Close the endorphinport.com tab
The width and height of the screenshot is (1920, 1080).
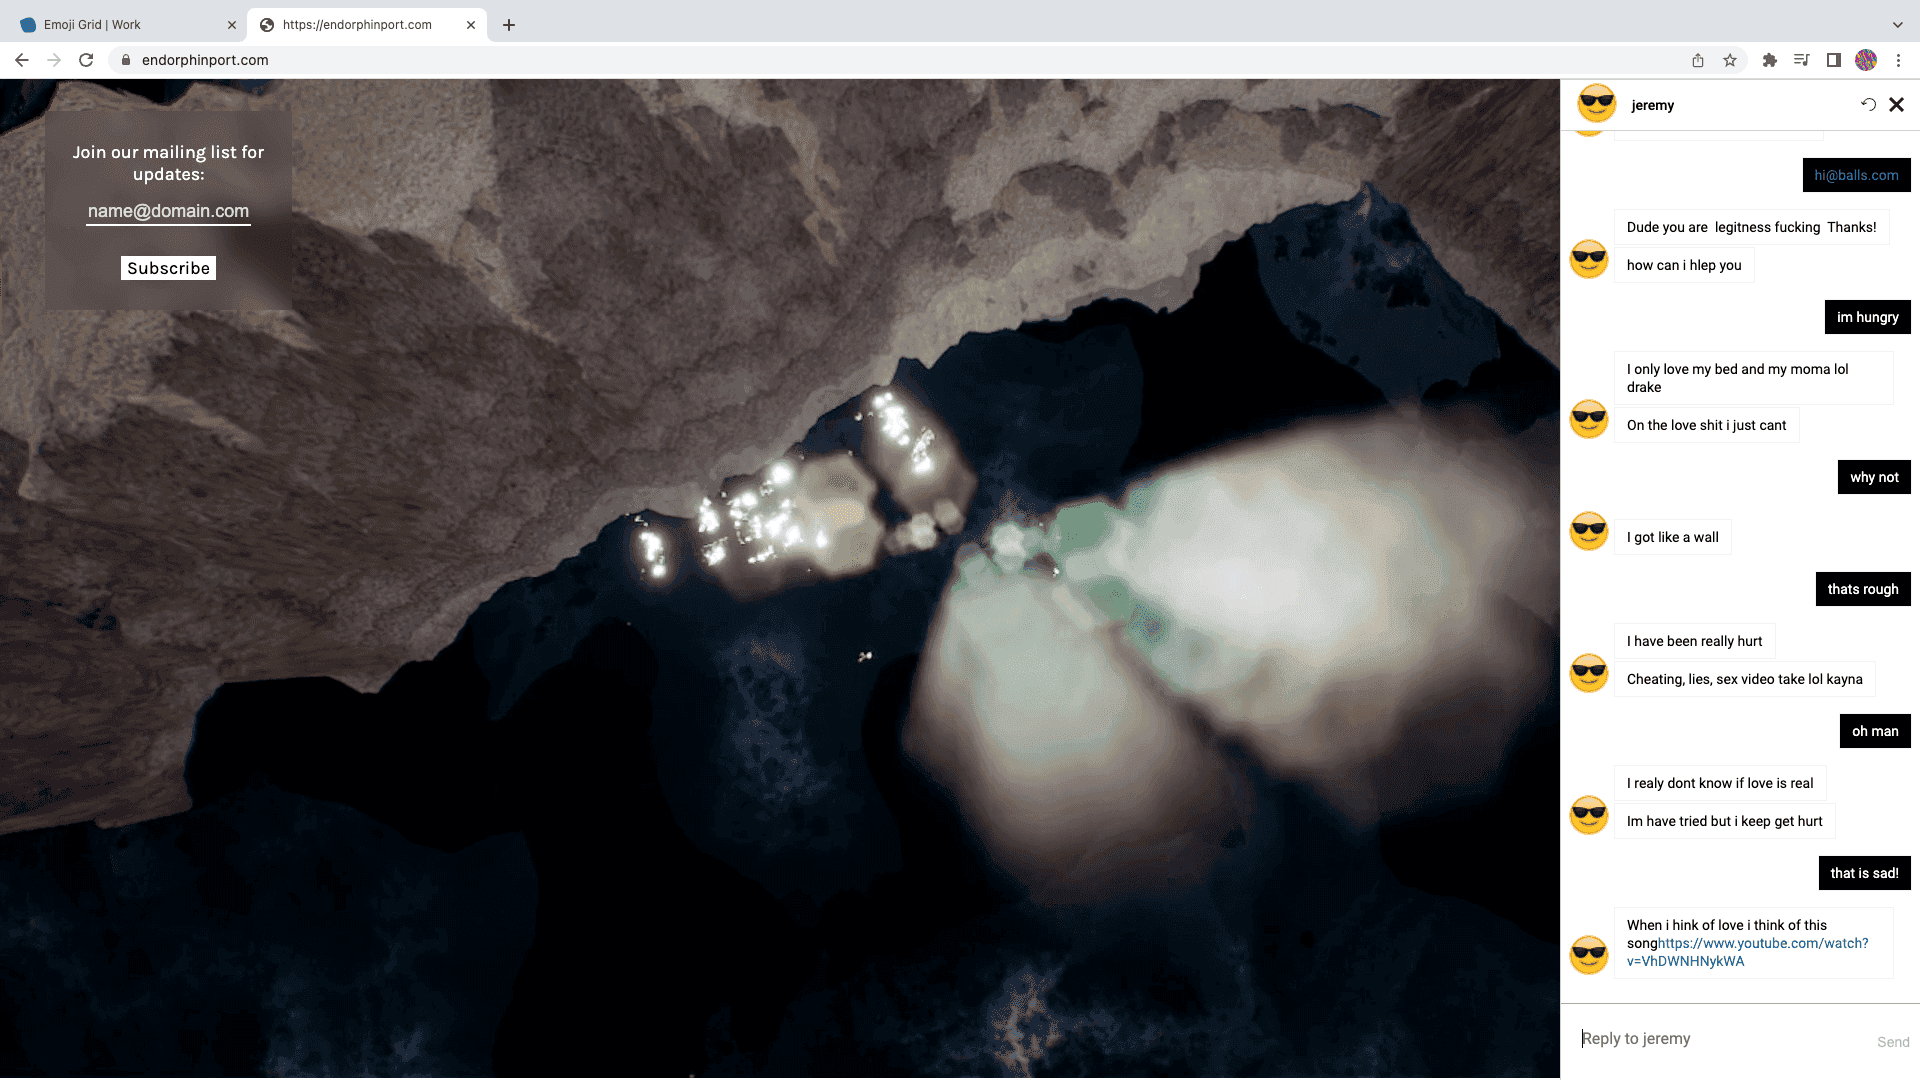[471, 25]
